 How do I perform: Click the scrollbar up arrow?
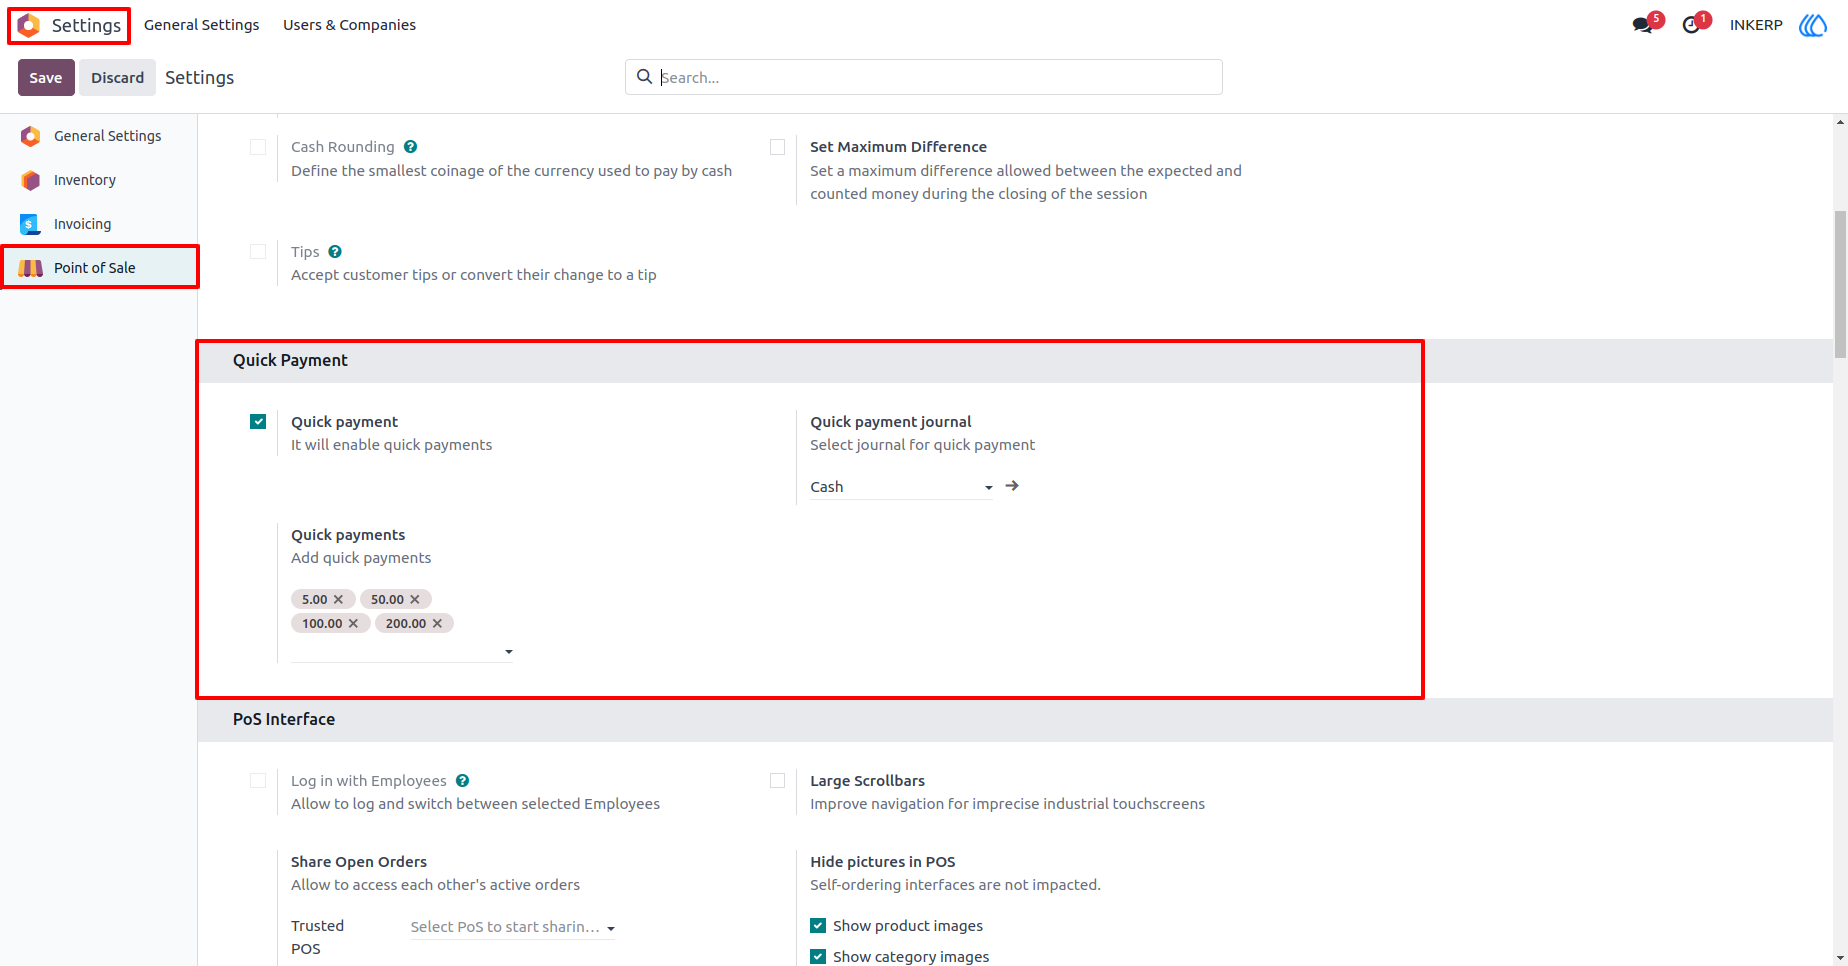(x=1840, y=122)
